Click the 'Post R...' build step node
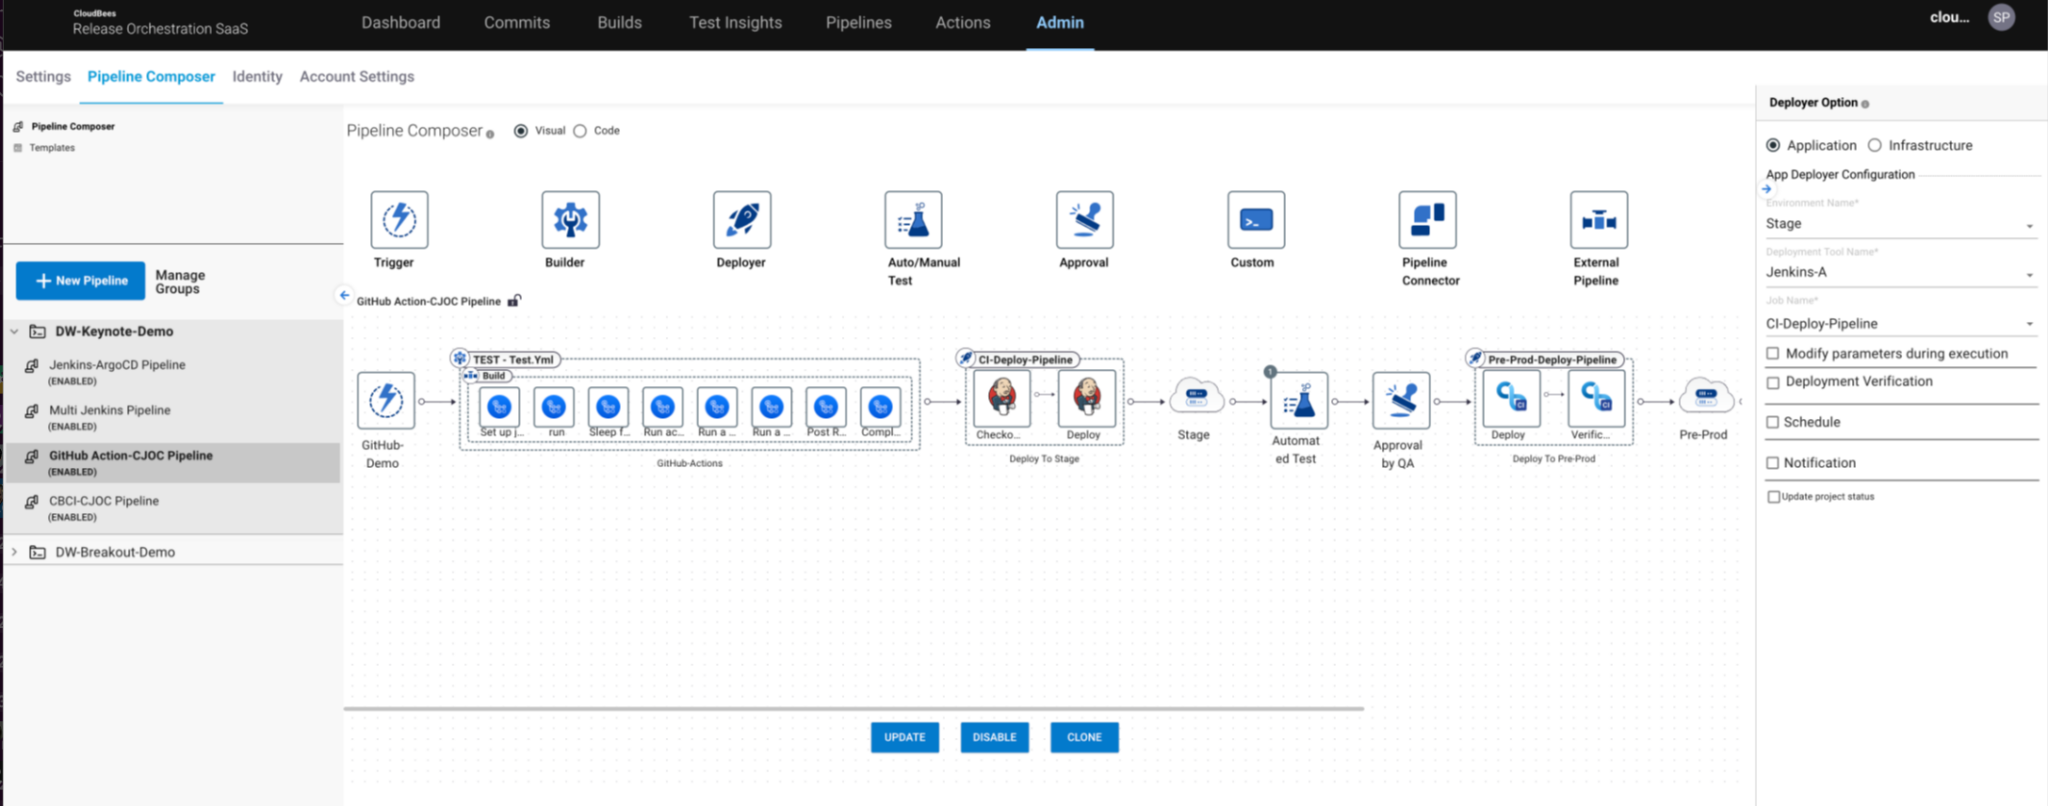Screen dimensions: 2048x806 coord(825,407)
